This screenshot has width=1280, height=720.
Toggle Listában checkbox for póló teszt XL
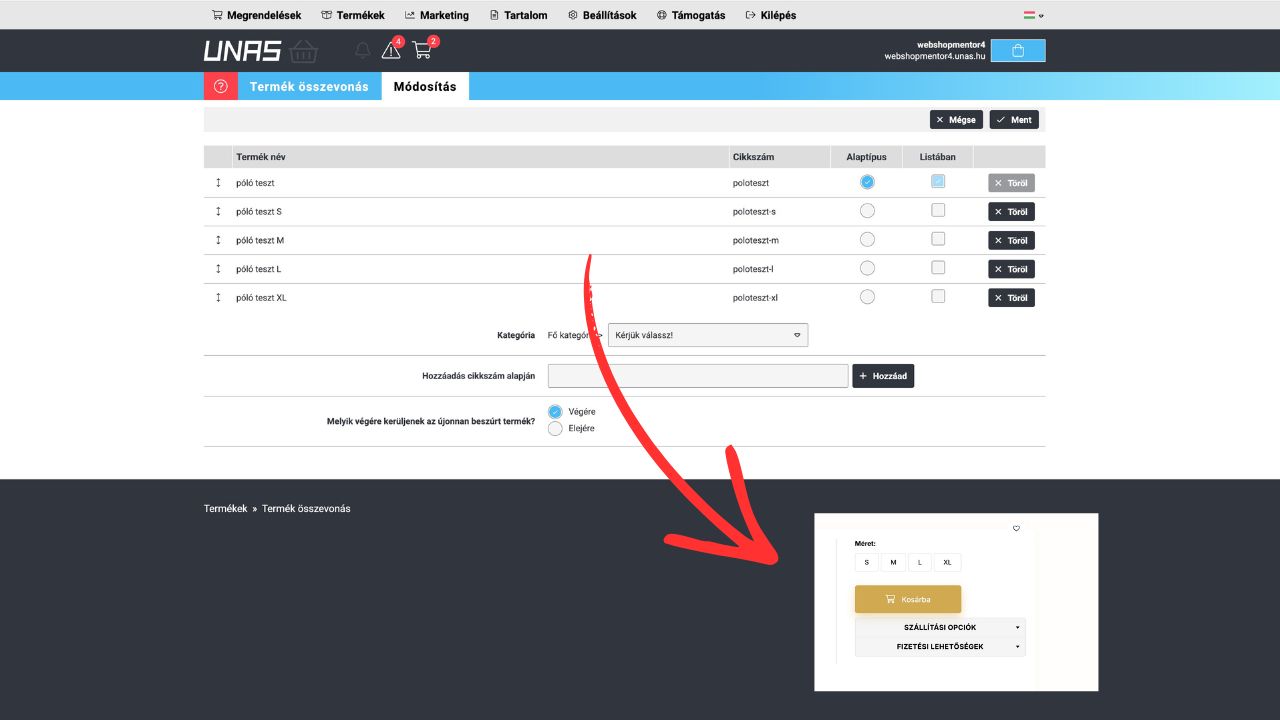point(938,296)
